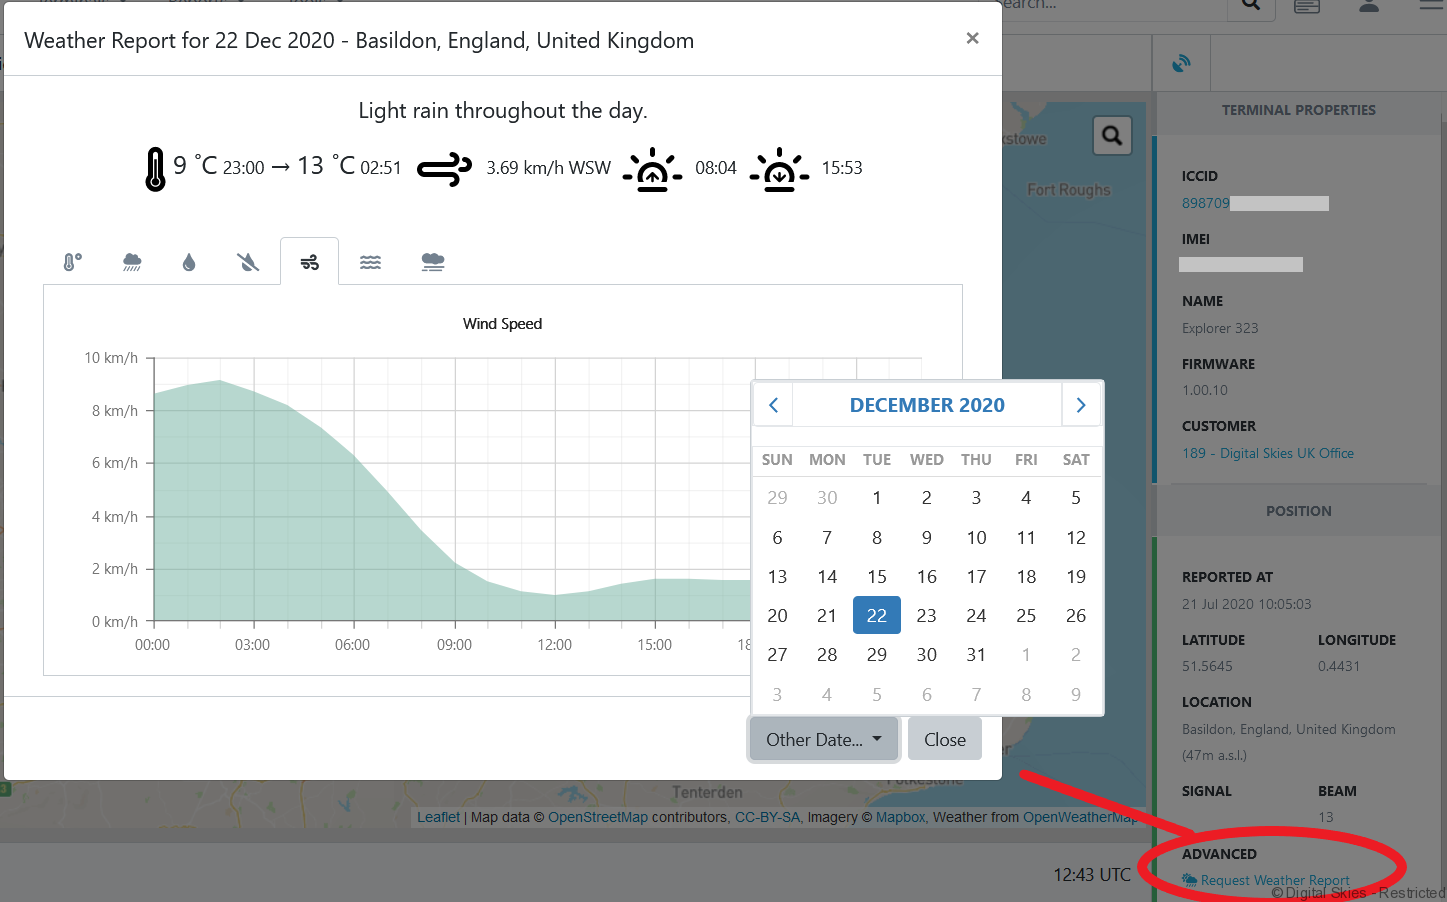Image resolution: width=1447 pixels, height=902 pixels.
Task: Advance calendar to next month
Action: [1080, 405]
